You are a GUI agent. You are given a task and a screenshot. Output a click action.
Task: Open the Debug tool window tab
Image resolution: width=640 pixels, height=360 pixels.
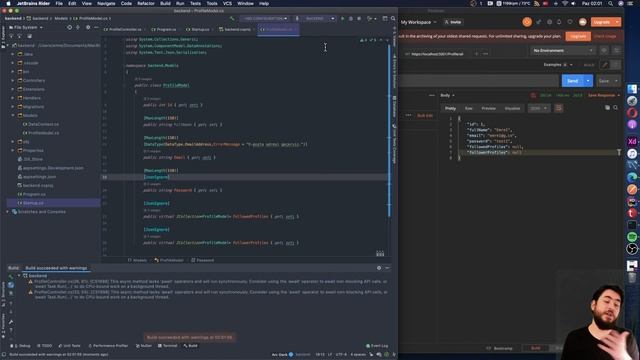[20, 346]
